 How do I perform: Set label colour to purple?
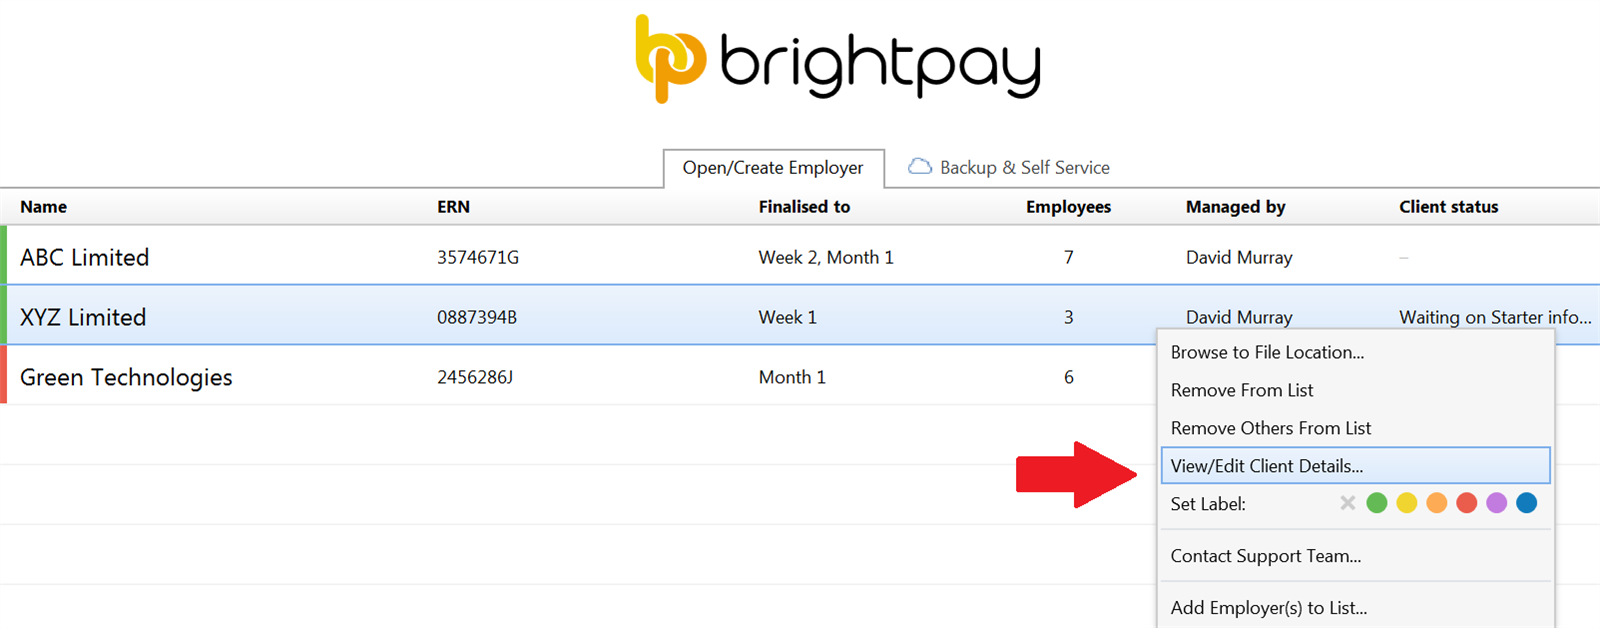coord(1497,503)
